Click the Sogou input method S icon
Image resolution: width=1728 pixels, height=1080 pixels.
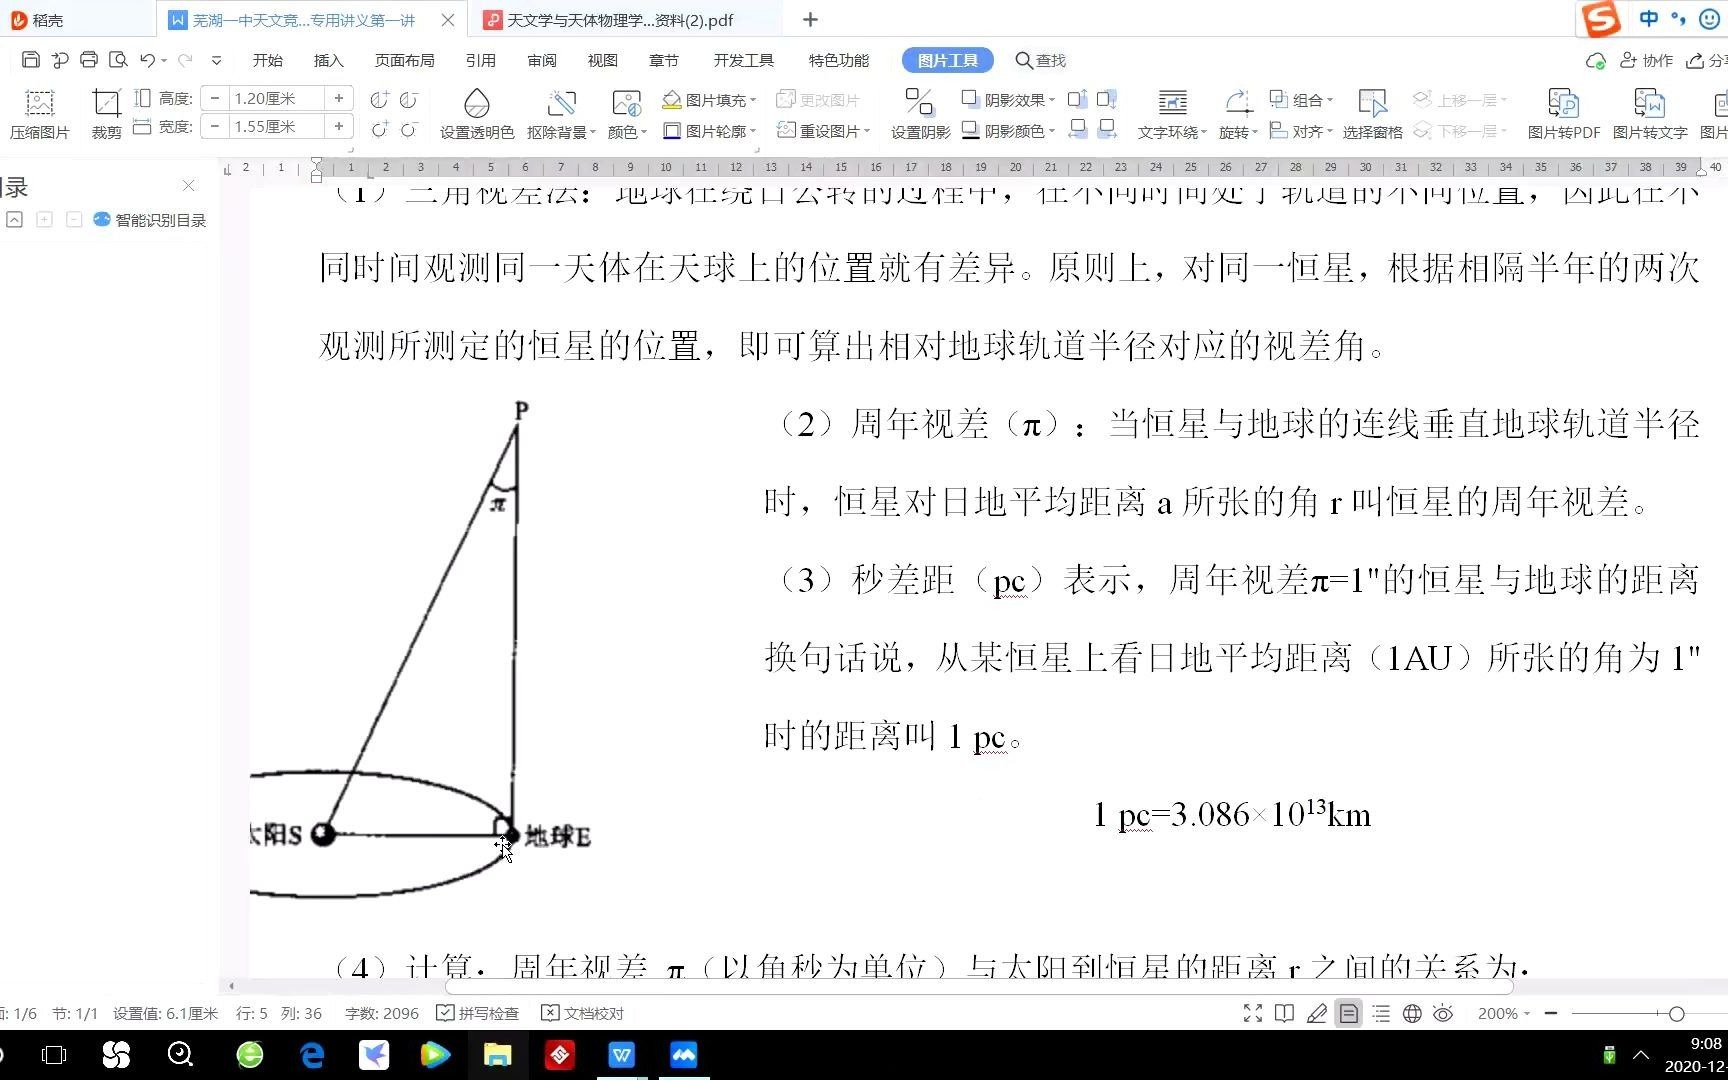pos(1601,19)
